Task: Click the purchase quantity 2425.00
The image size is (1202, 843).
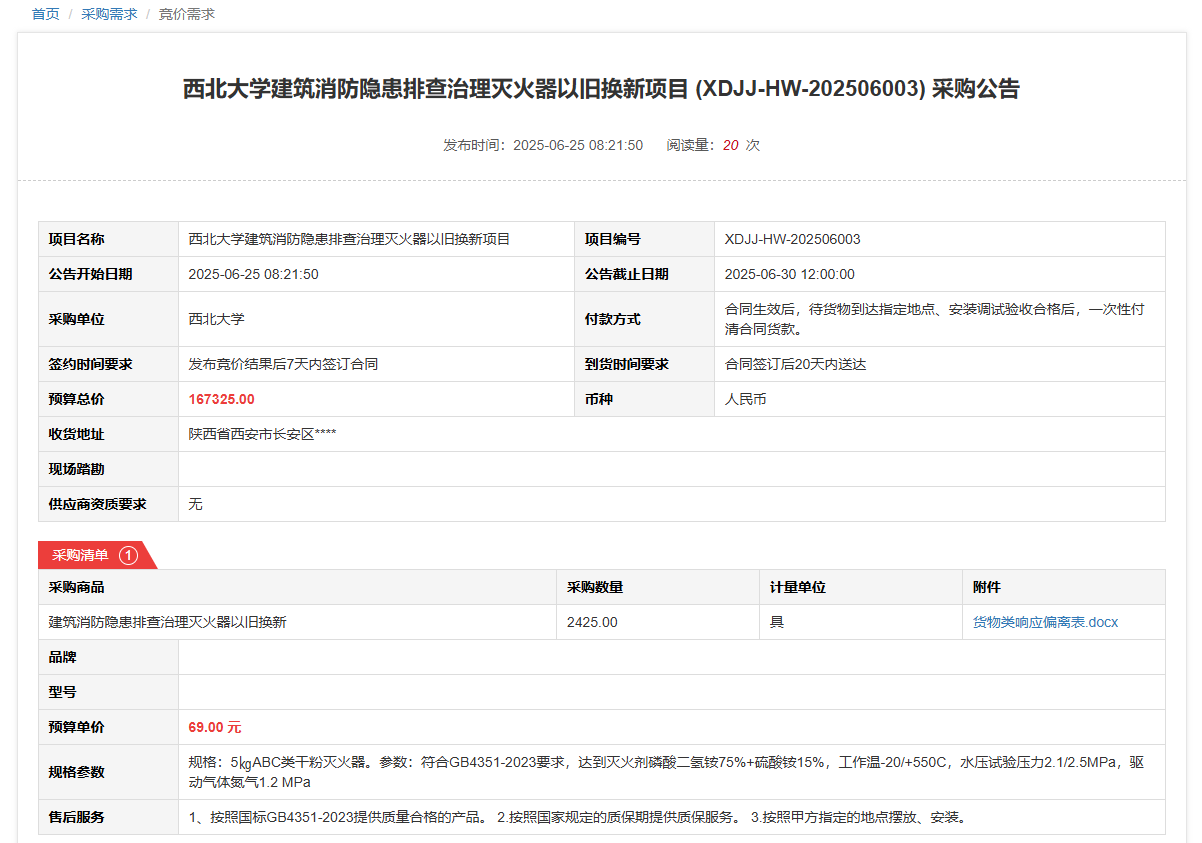Action: 592,622
